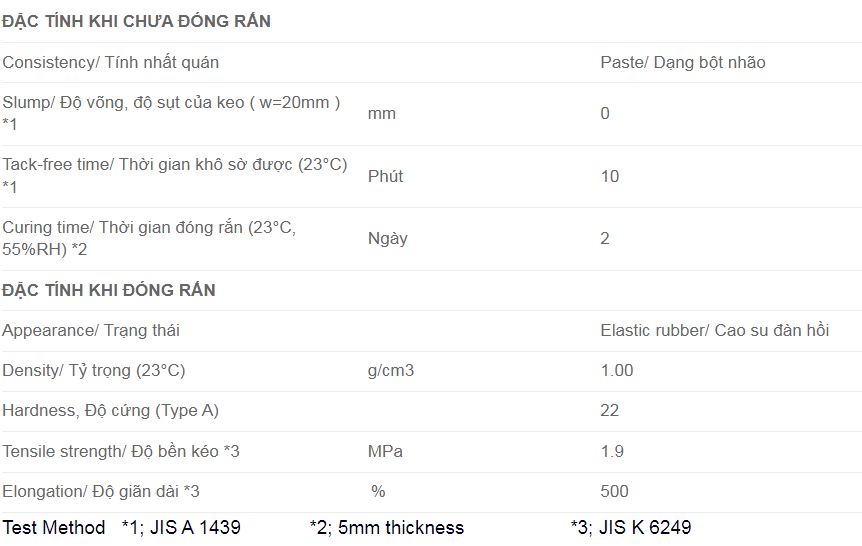Click the Curing time row label
The width and height of the screenshot is (862, 546).
click(x=149, y=228)
